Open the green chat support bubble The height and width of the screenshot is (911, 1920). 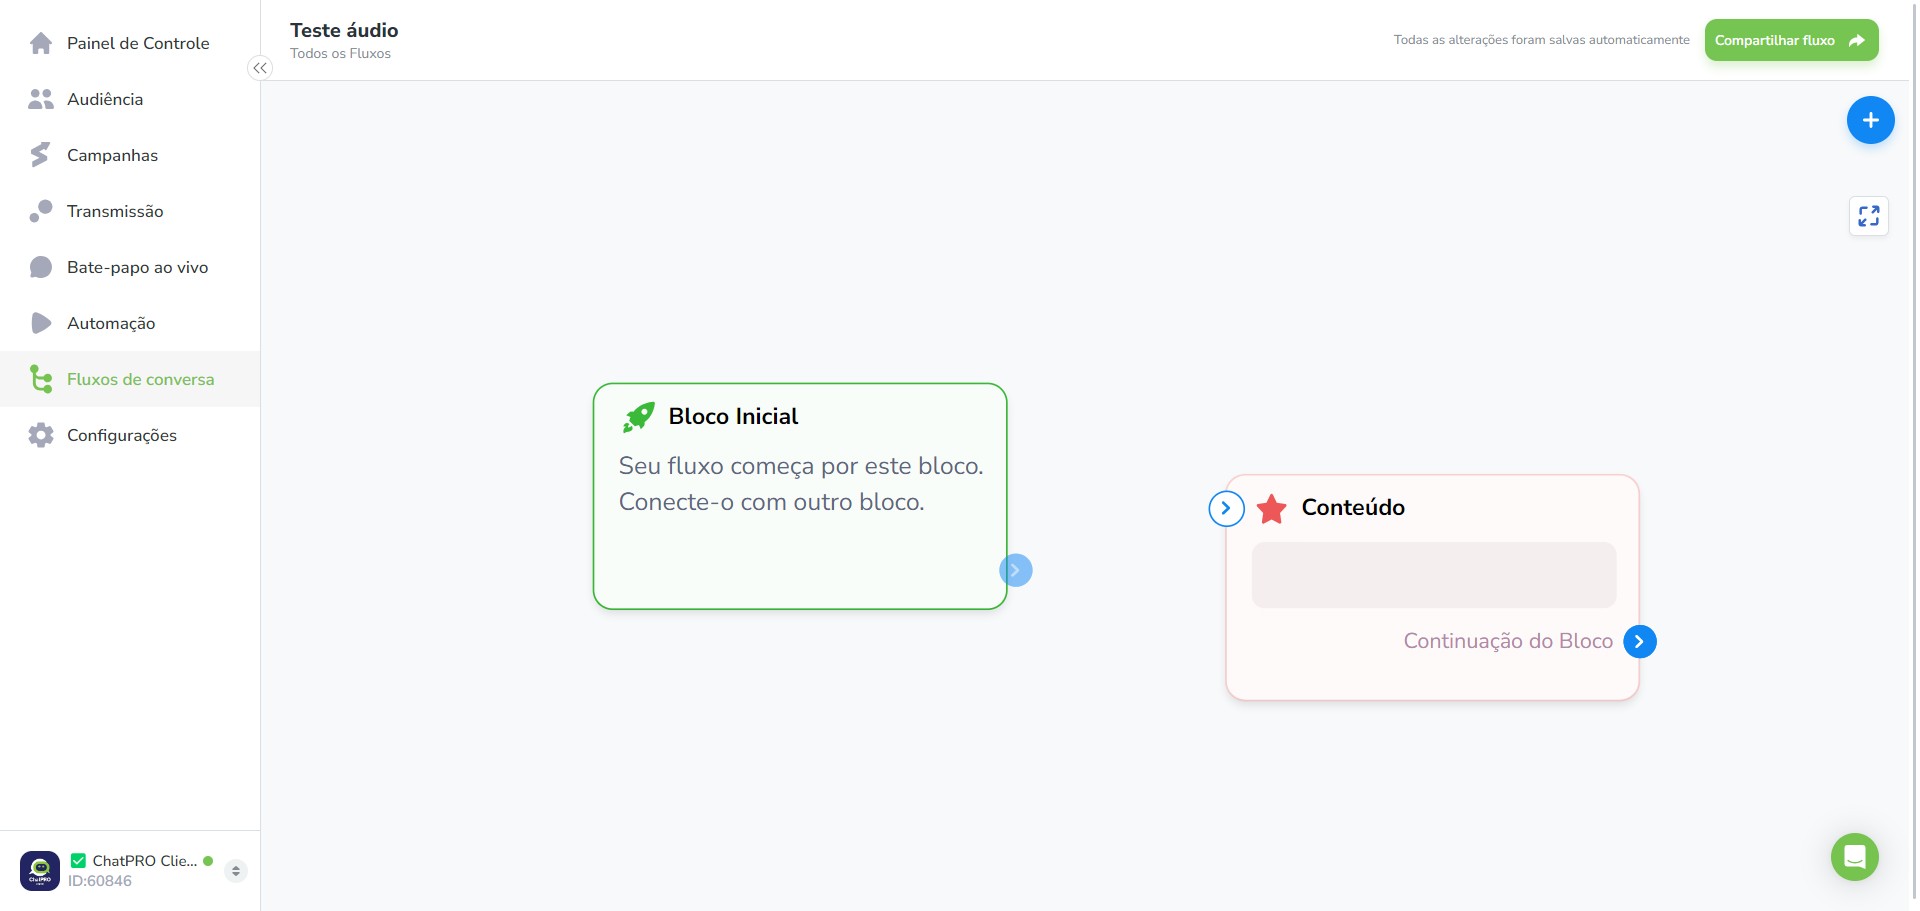point(1854,857)
